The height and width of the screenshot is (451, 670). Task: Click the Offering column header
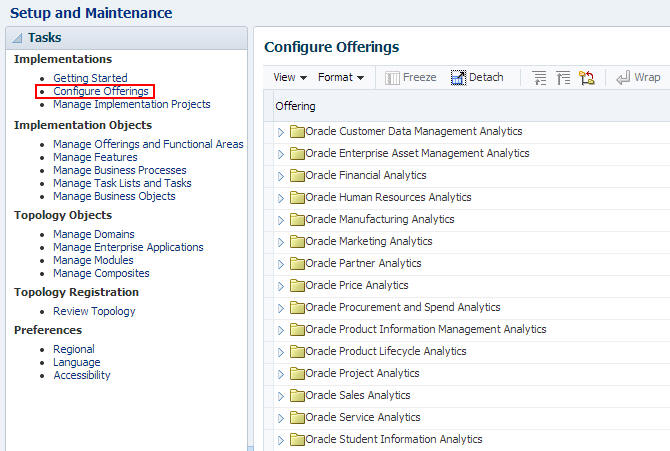pyautogui.click(x=295, y=106)
